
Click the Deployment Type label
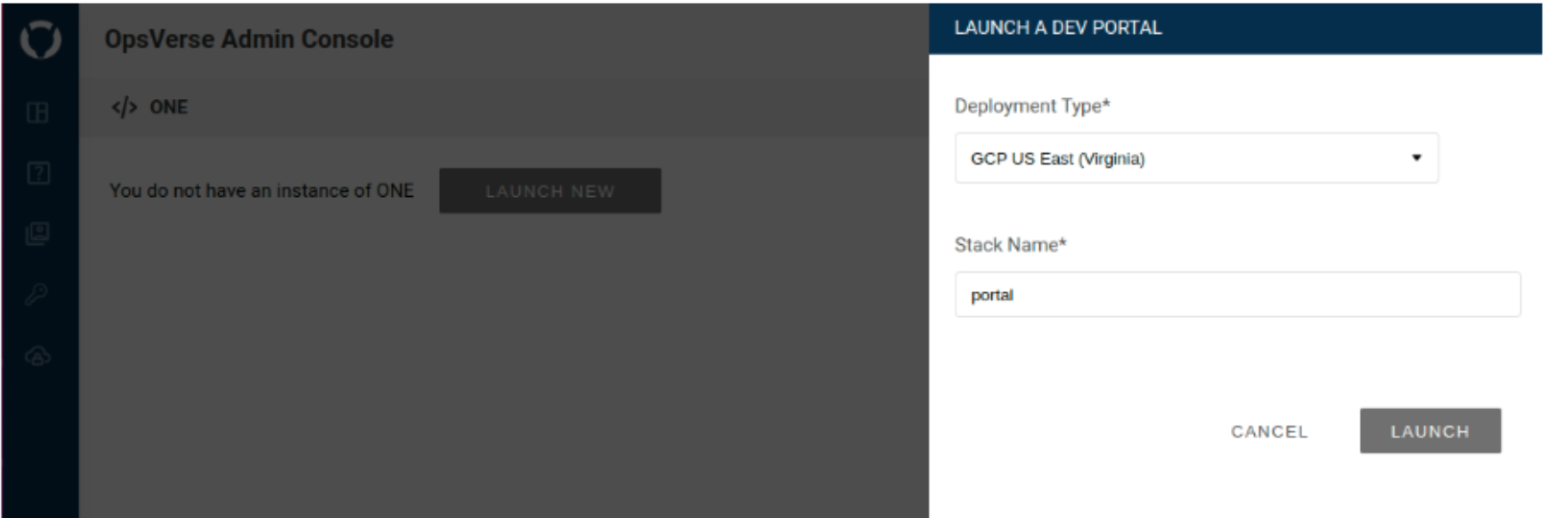point(1033,106)
